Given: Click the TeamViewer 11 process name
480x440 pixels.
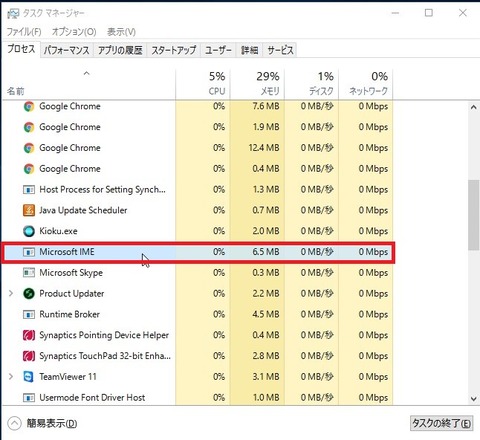Looking at the screenshot, I should 68,377.
